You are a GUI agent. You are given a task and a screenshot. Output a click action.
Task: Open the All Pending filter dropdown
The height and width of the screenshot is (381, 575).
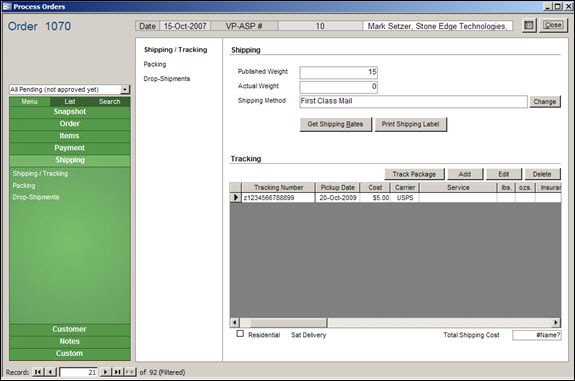(125, 89)
